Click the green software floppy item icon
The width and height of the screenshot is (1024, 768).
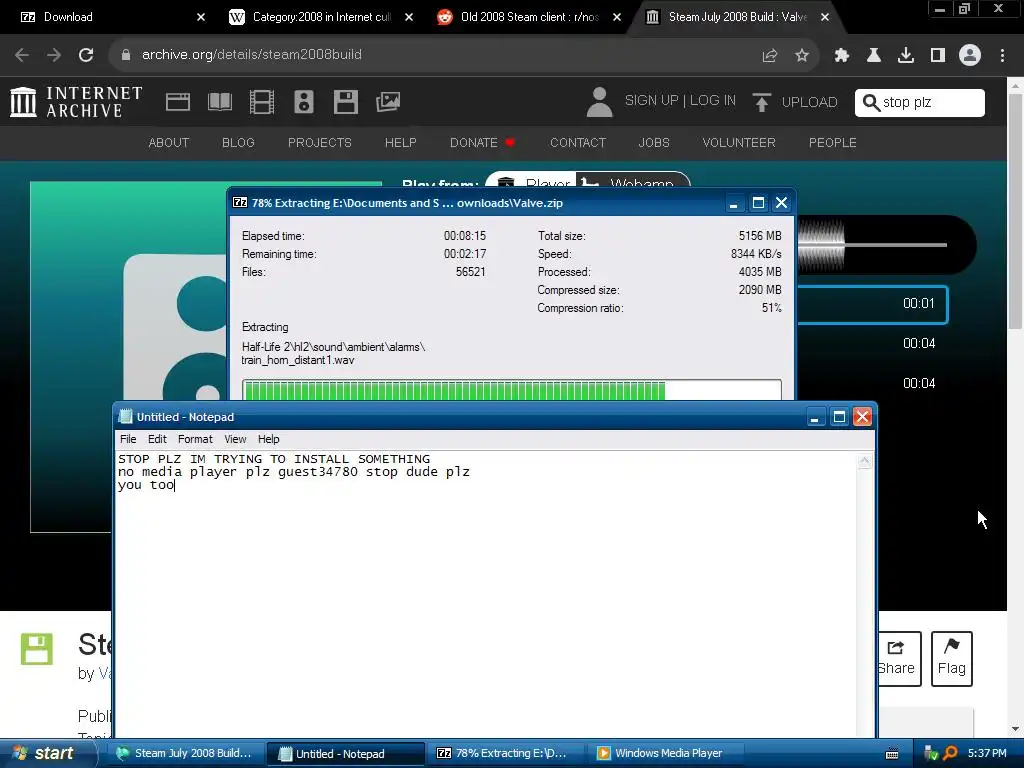(37, 649)
